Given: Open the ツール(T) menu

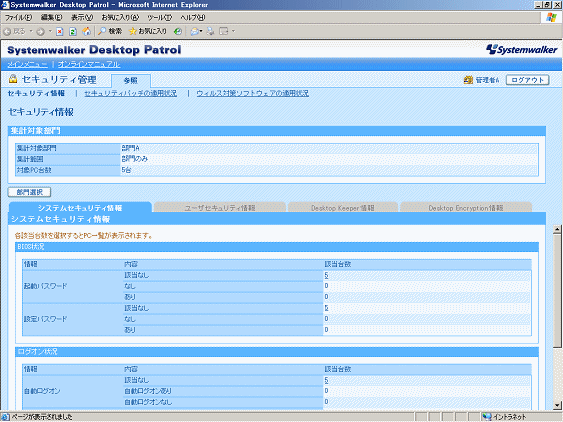Looking at the screenshot, I should pyautogui.click(x=159, y=17).
